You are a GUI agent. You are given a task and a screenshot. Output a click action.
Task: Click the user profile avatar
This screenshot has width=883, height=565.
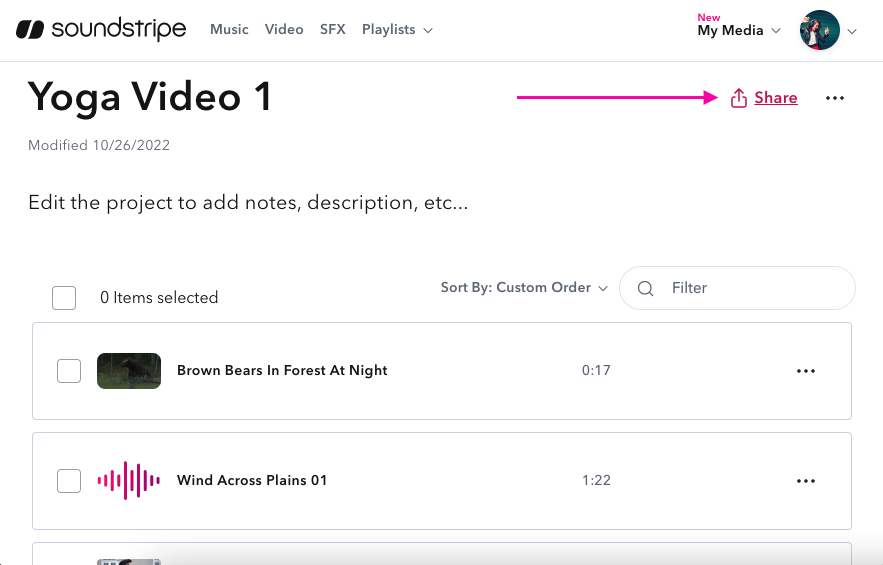819,30
